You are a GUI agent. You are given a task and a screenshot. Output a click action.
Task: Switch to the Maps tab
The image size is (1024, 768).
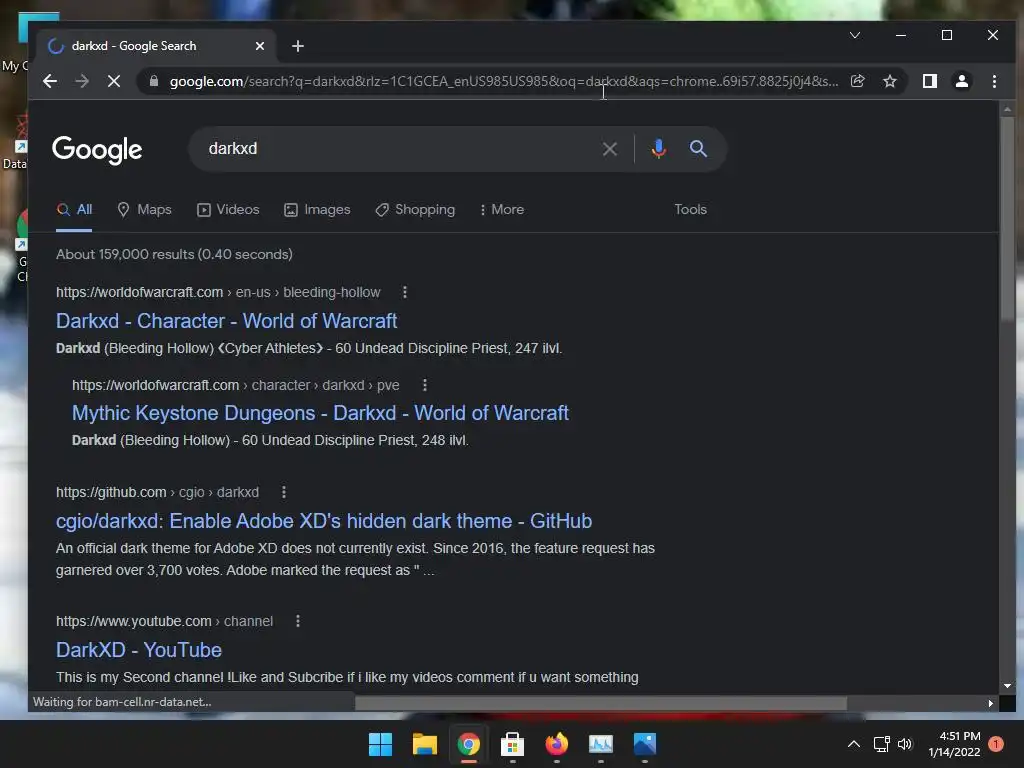click(144, 210)
